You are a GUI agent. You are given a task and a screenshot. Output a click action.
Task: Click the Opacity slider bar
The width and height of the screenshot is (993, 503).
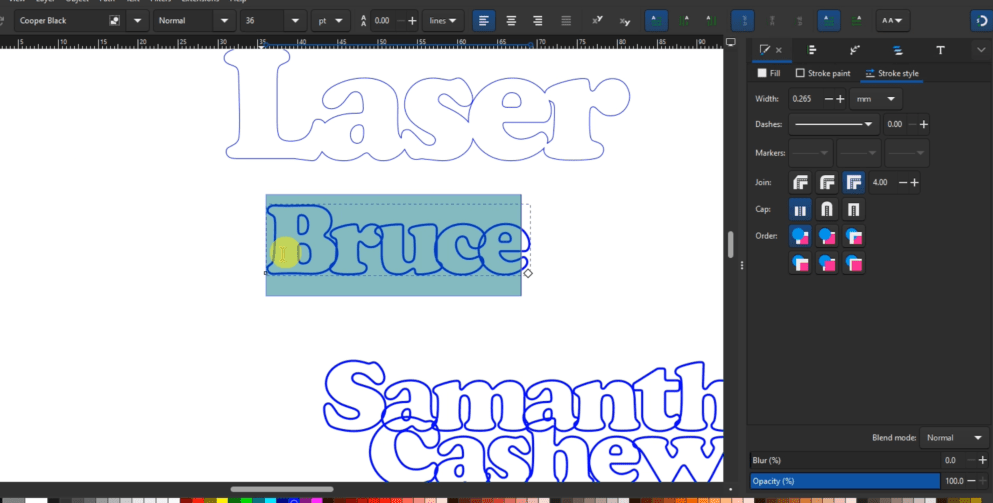[x=844, y=481]
